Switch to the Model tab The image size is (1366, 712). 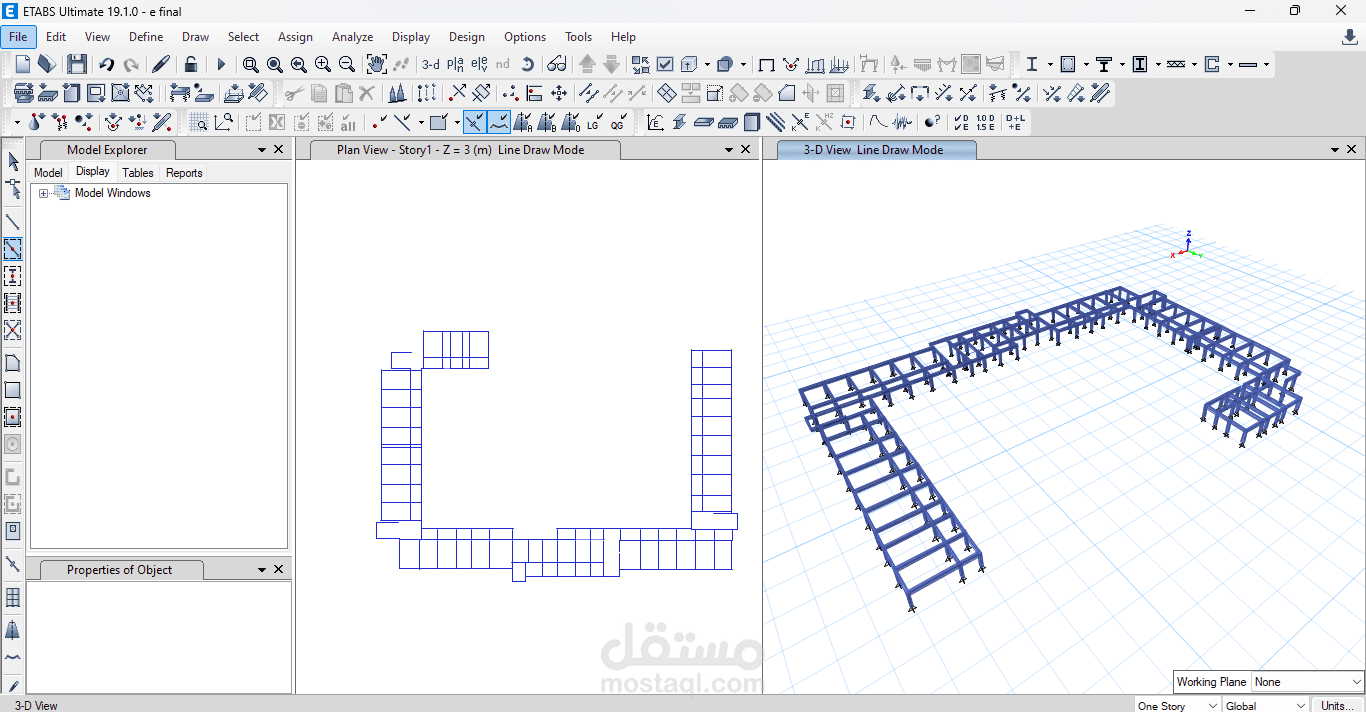pyautogui.click(x=48, y=173)
